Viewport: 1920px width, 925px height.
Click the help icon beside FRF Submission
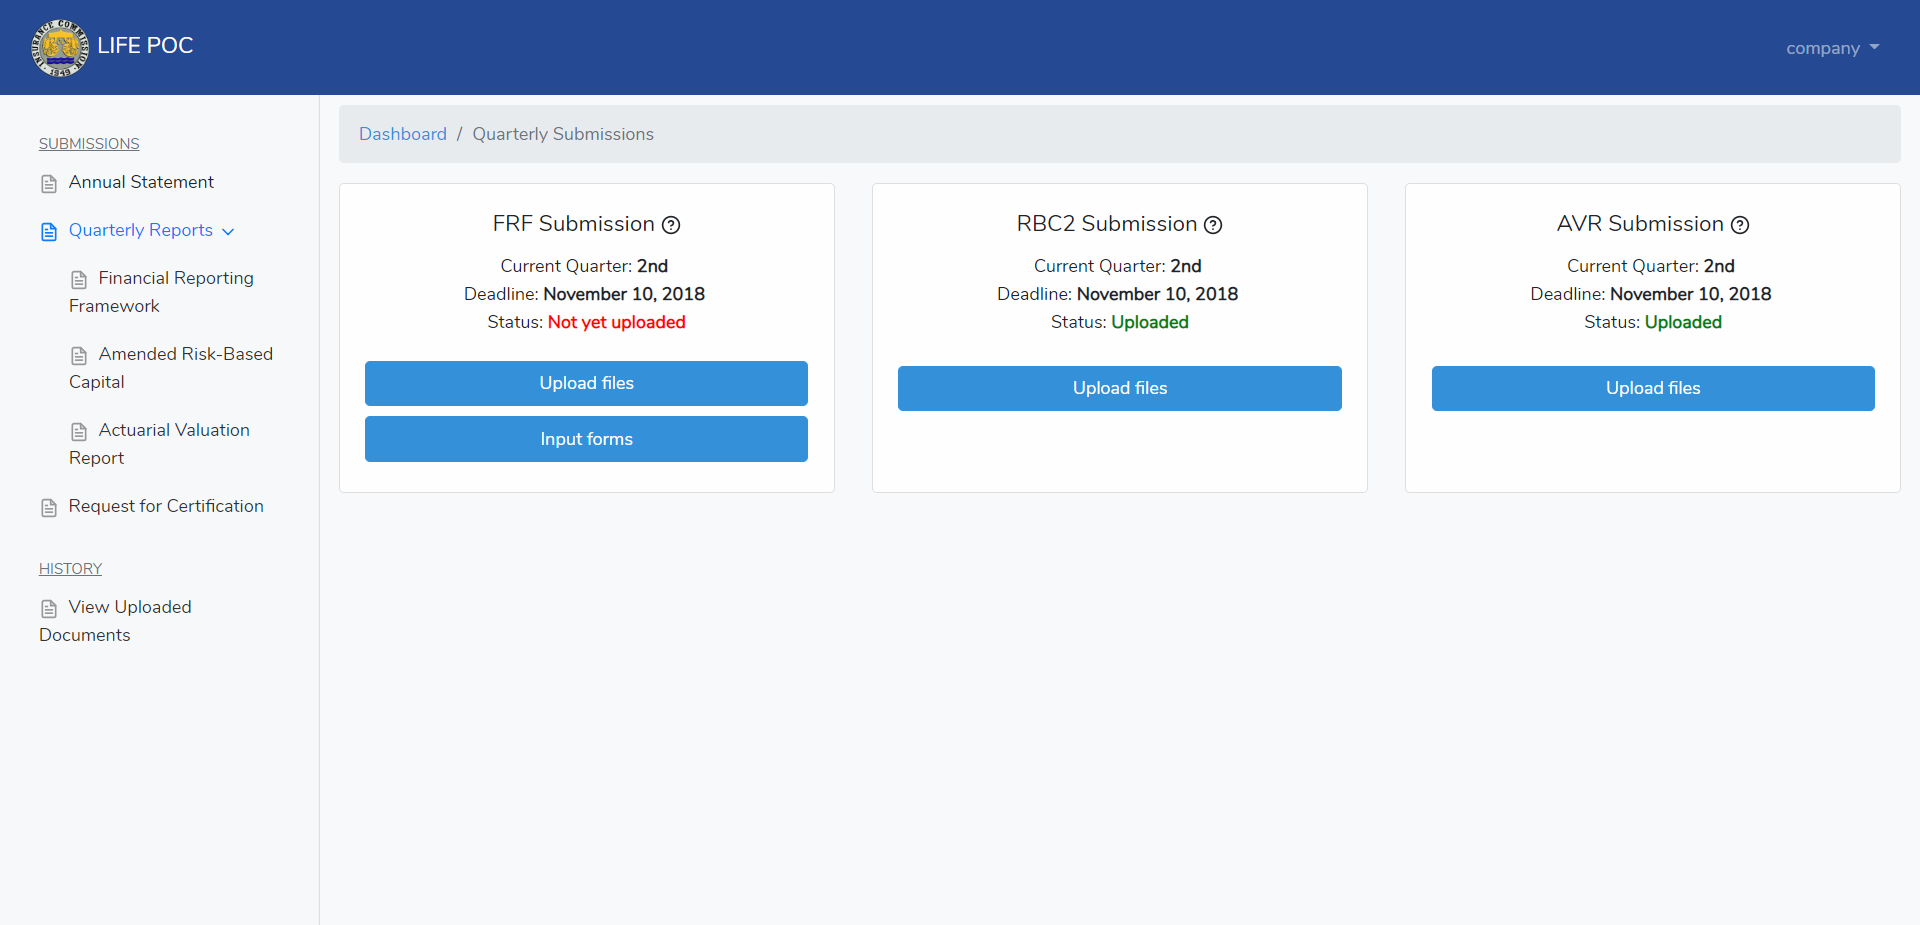coord(671,225)
